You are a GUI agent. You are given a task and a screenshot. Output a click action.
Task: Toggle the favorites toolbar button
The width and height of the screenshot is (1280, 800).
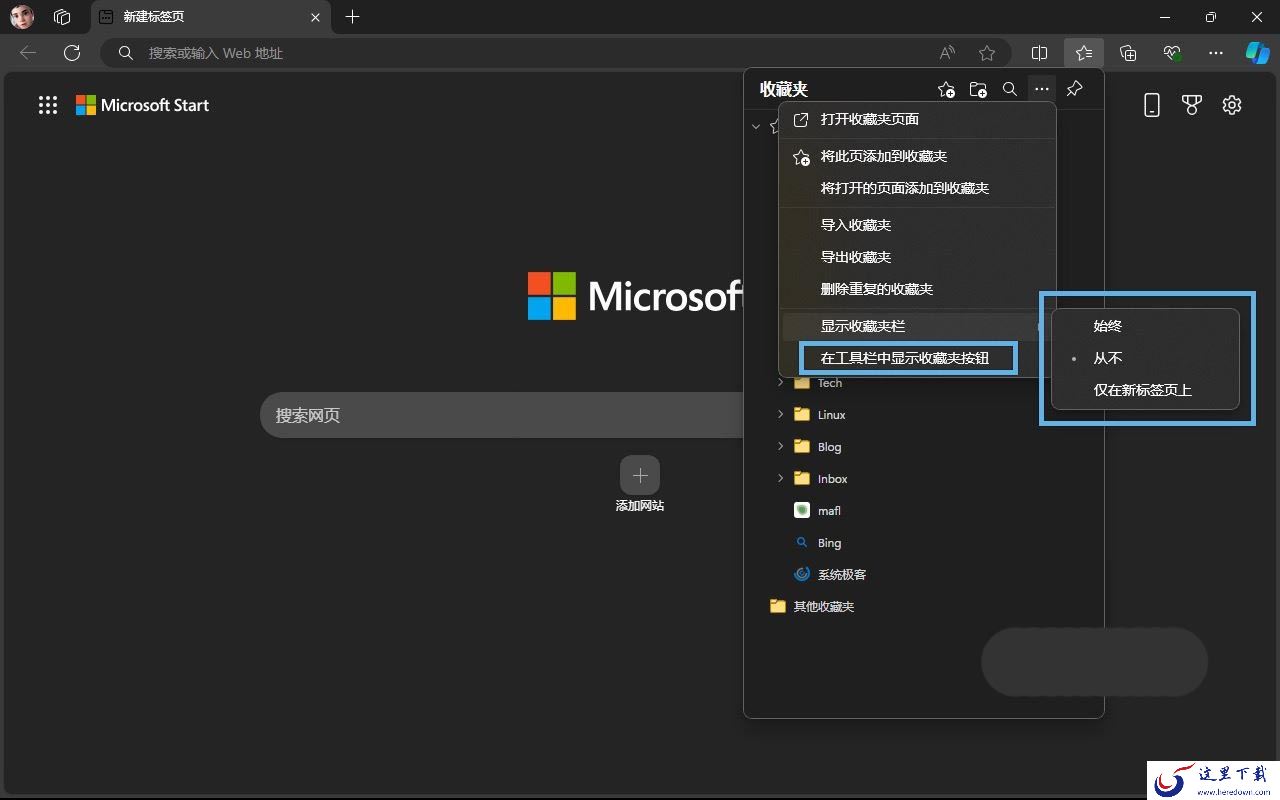coord(1084,53)
